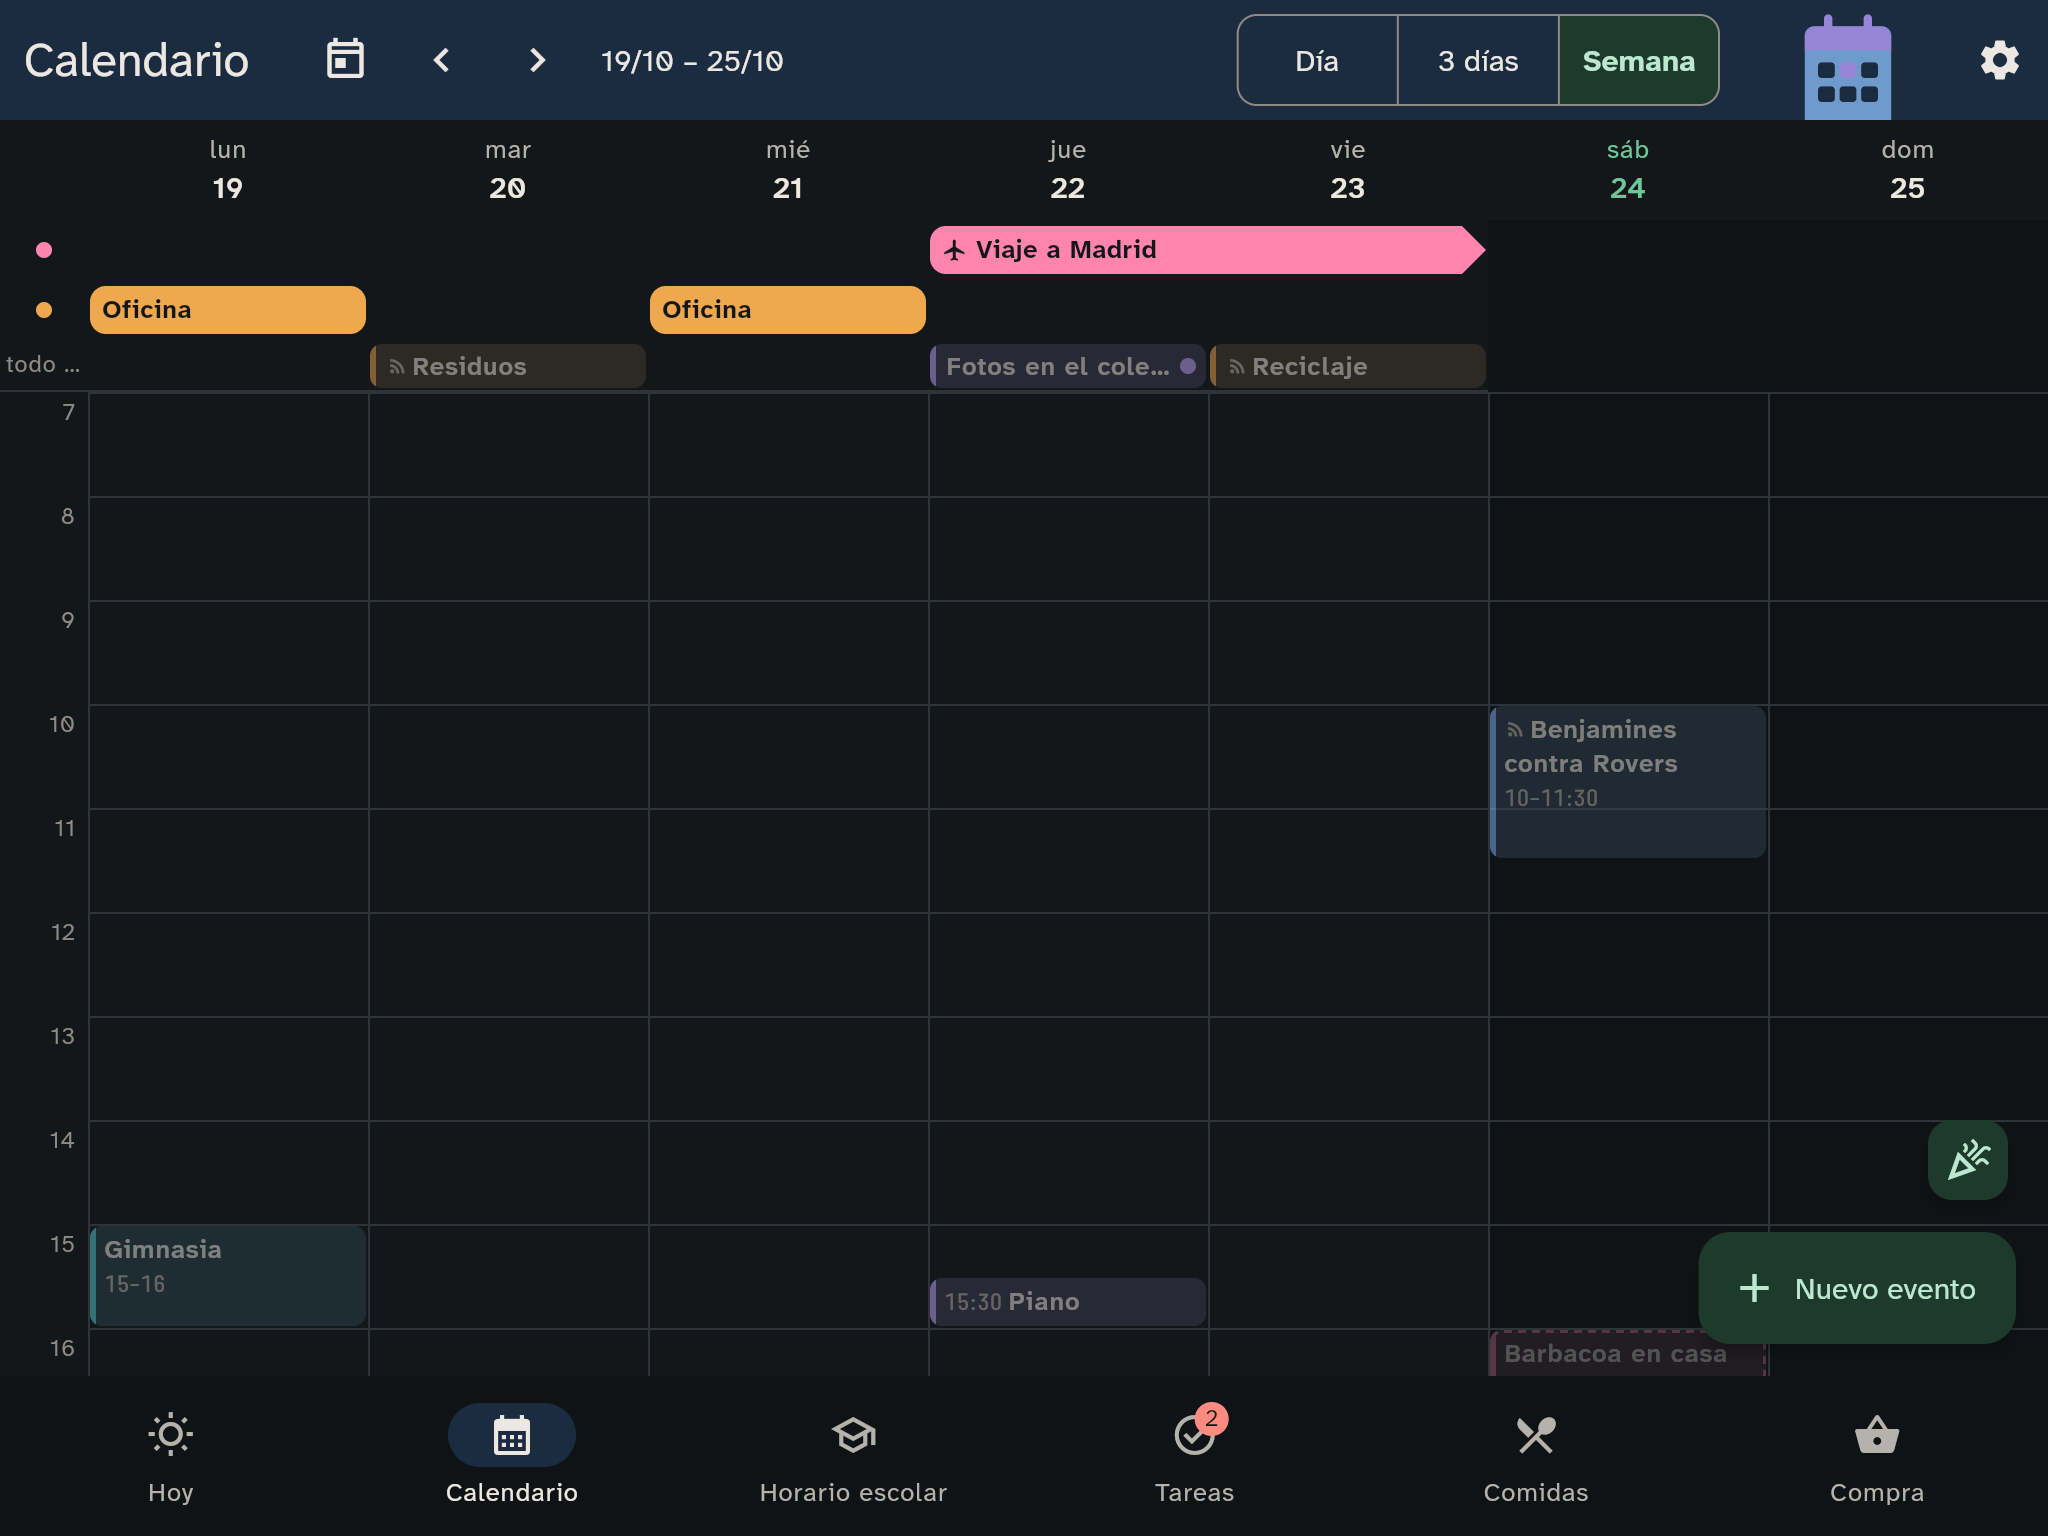Open Wednesday's Oficina all-day event
Viewport: 2048px width, 1536px height.
pos(788,310)
